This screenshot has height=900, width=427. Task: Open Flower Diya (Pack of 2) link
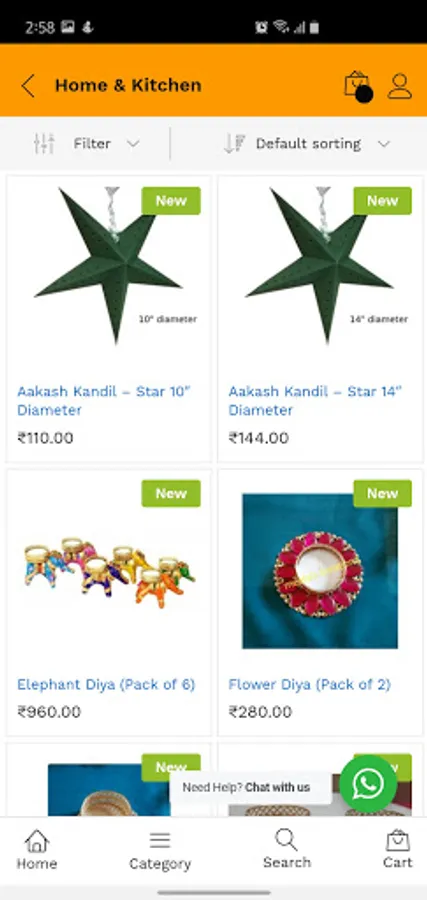(x=309, y=684)
